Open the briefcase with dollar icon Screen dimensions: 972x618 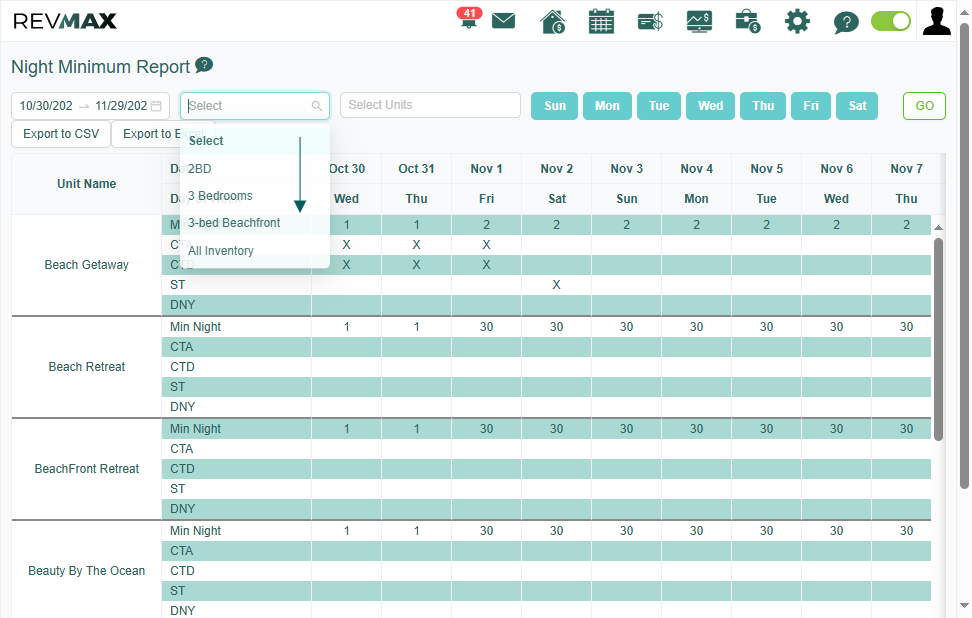coord(748,22)
